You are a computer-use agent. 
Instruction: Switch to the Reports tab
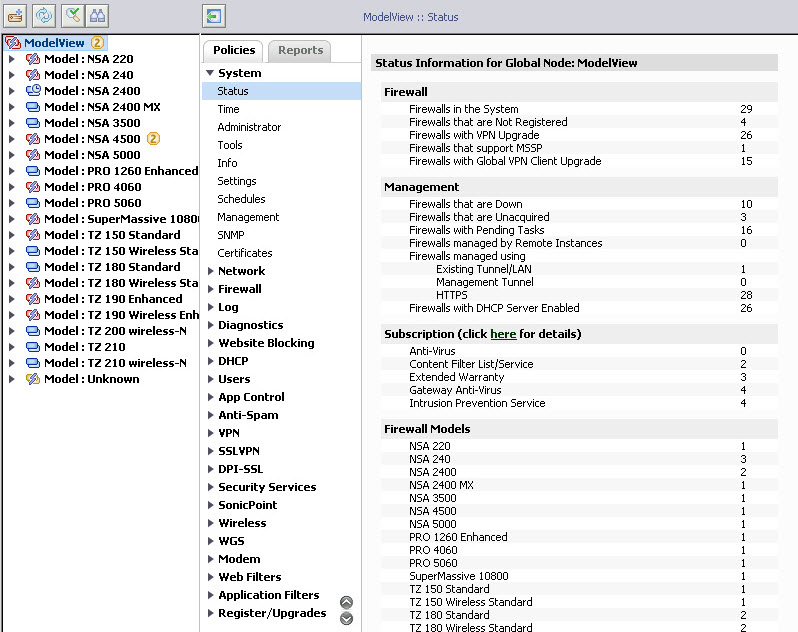click(x=300, y=50)
